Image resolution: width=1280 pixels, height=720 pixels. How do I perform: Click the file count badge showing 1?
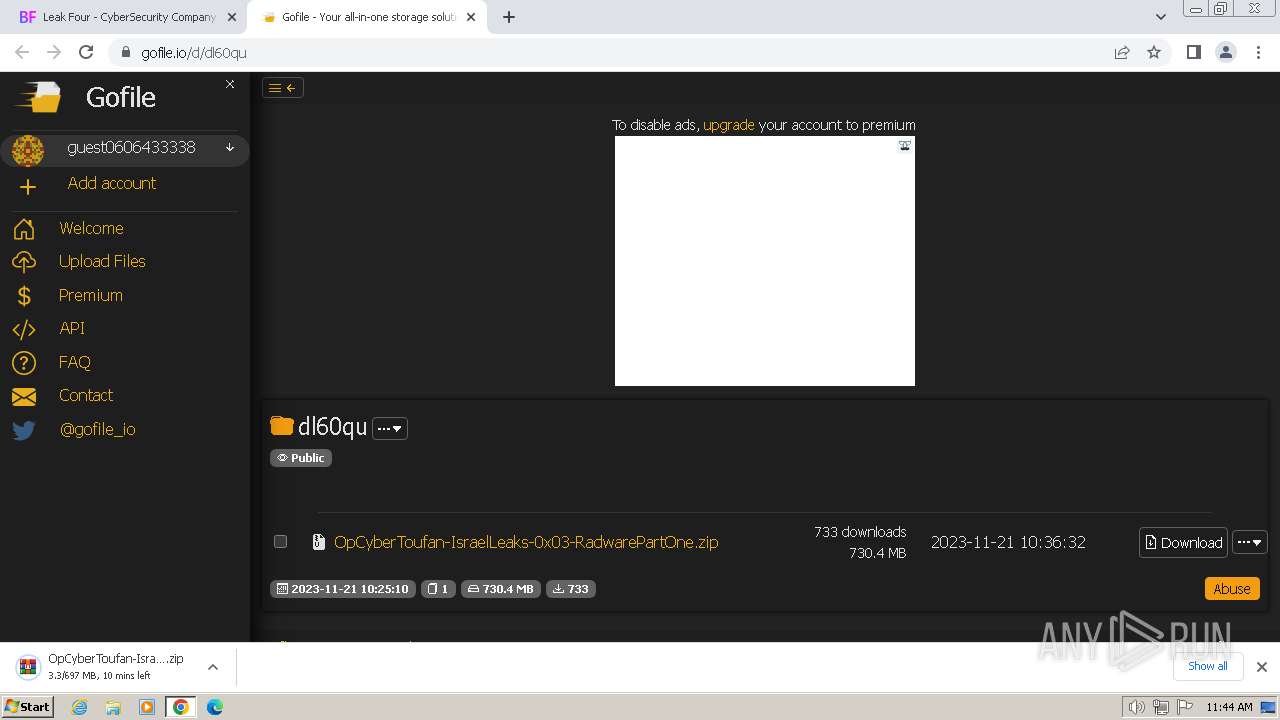438,589
